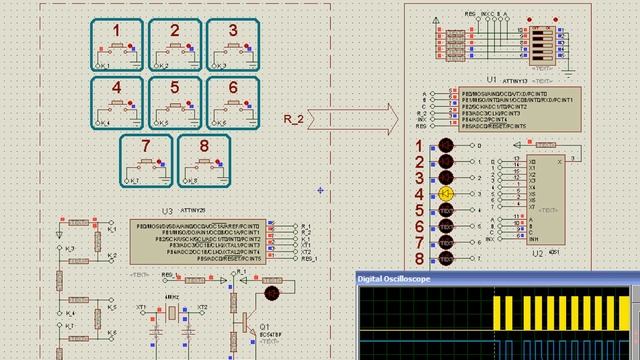
Task: Click push button 7 labeled K_7
Action: [x=146, y=161]
